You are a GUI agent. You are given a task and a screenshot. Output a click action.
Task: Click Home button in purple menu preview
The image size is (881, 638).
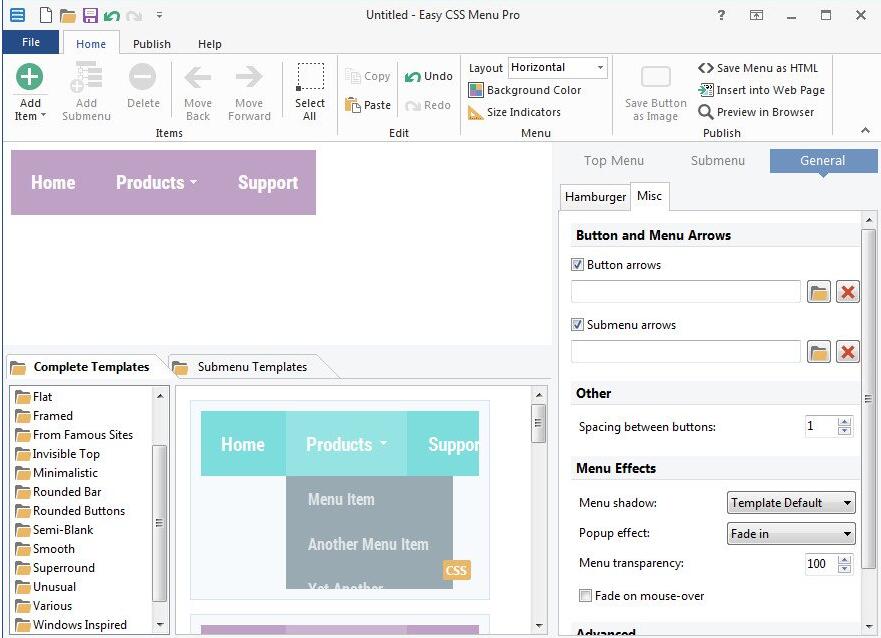tap(53, 183)
